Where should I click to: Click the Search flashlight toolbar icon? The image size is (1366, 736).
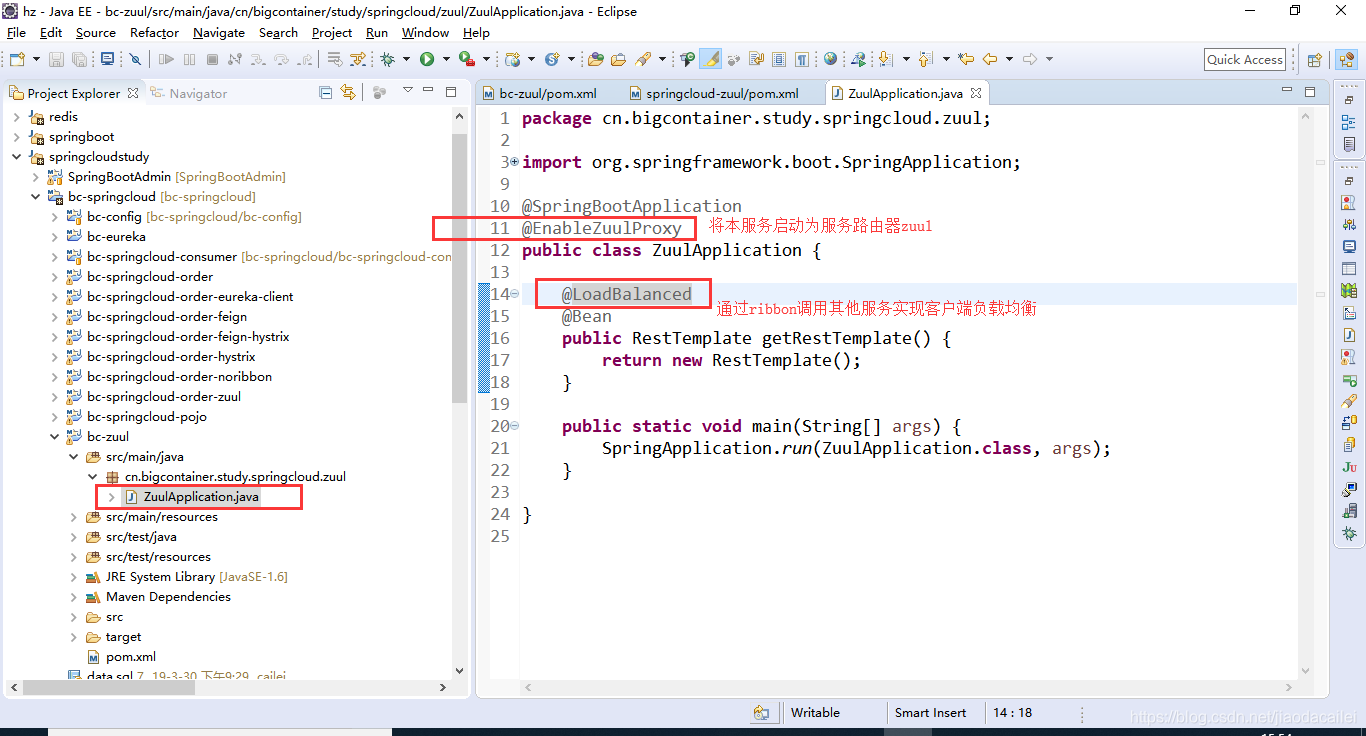click(642, 59)
